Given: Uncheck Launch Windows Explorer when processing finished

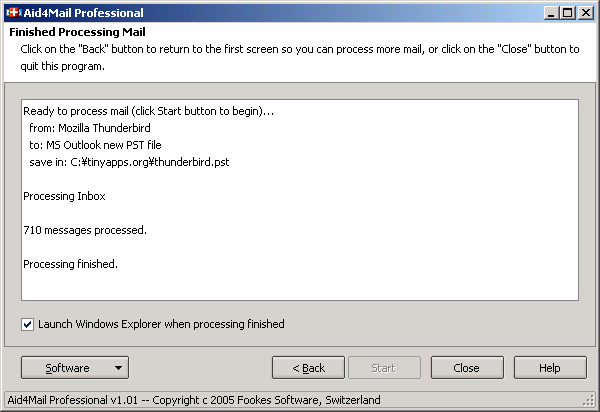Looking at the screenshot, I should (x=27, y=324).
